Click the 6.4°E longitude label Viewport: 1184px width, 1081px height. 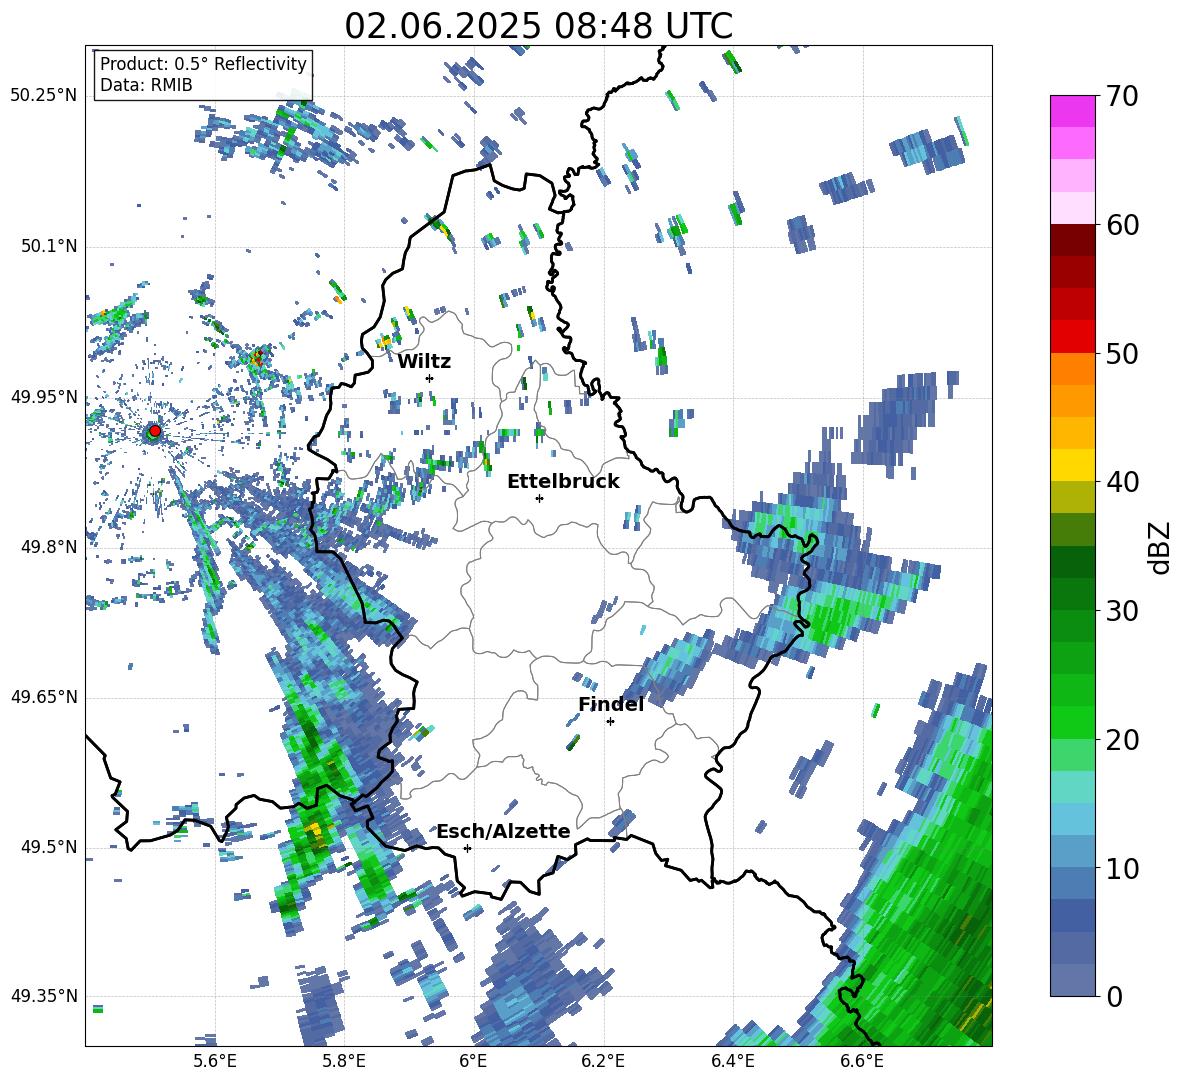click(x=732, y=1061)
